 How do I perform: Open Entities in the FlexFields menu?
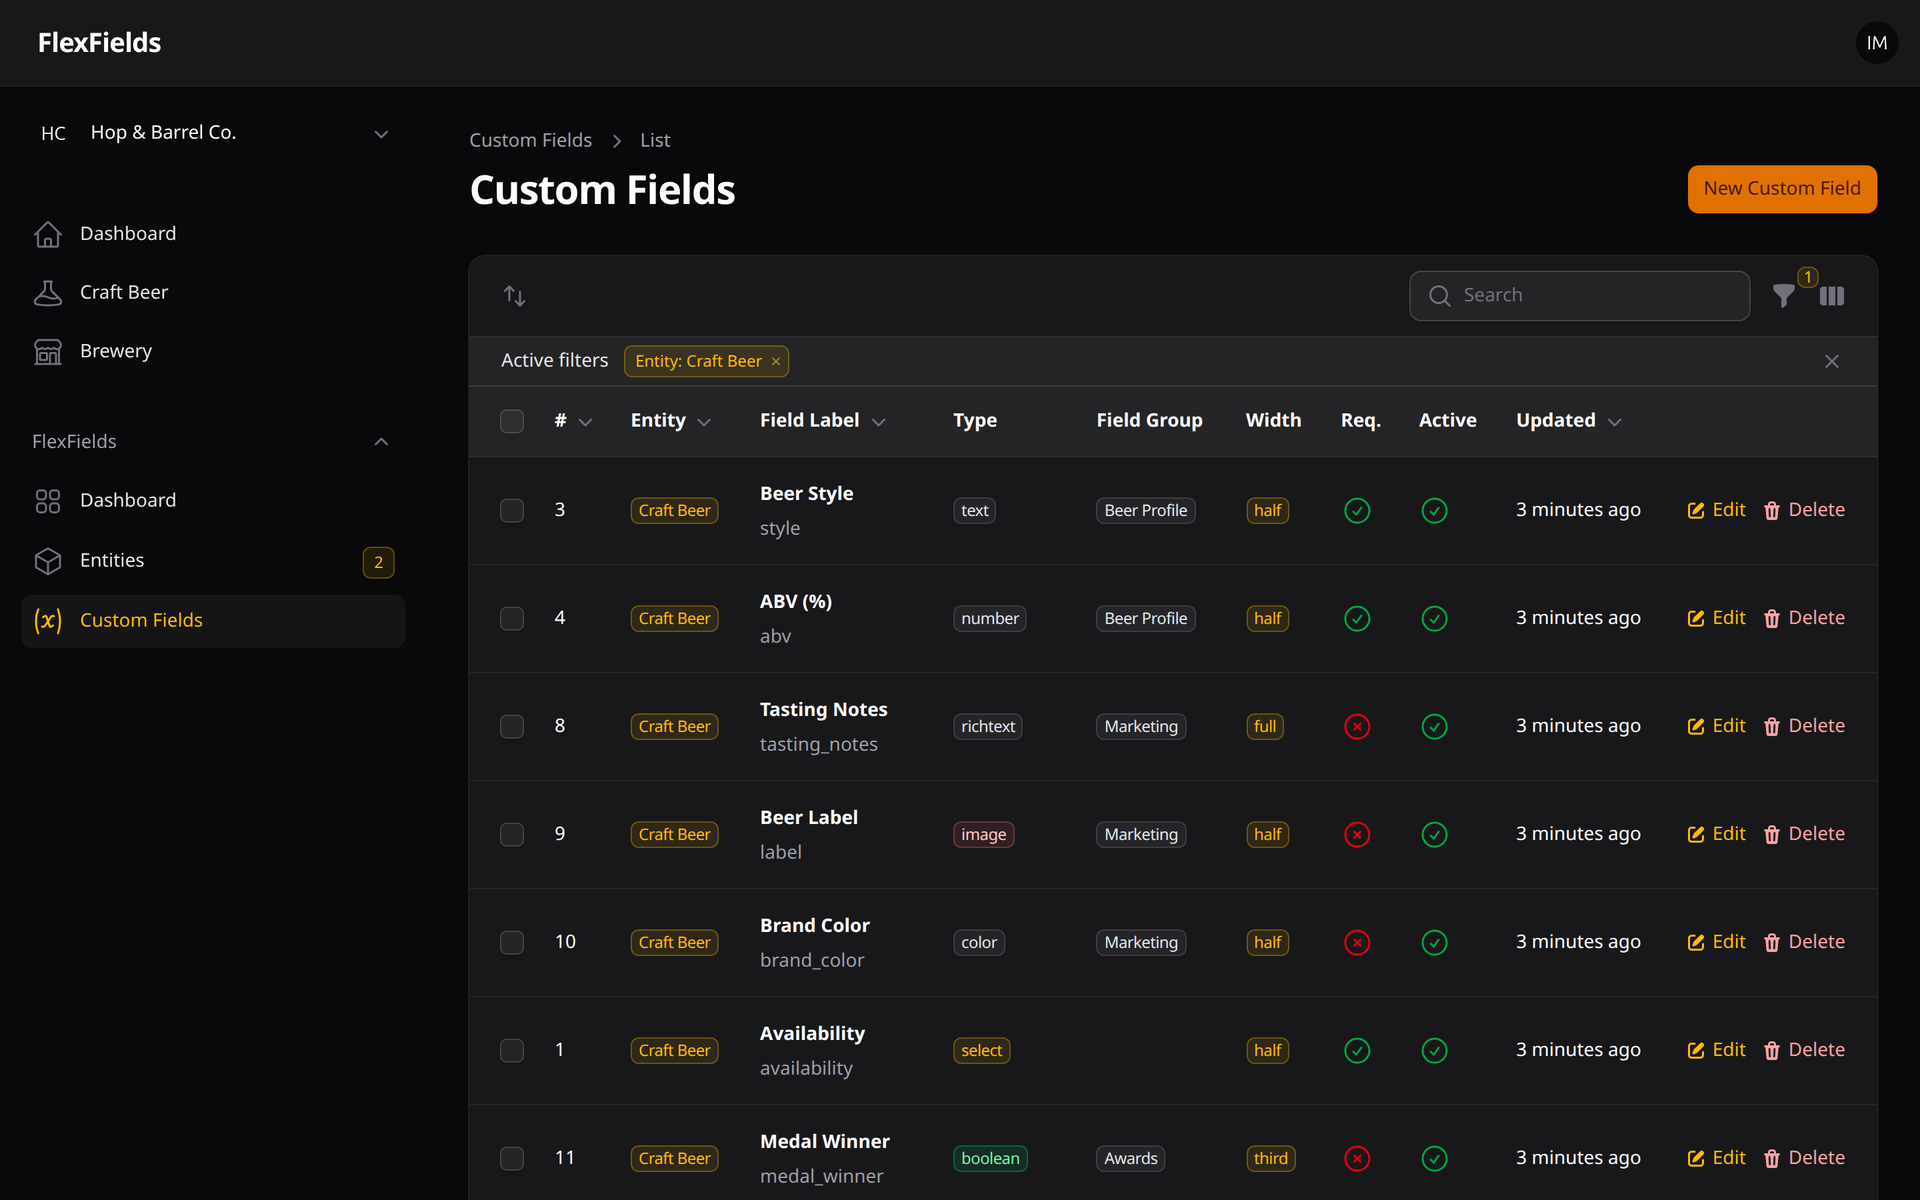pos(213,561)
